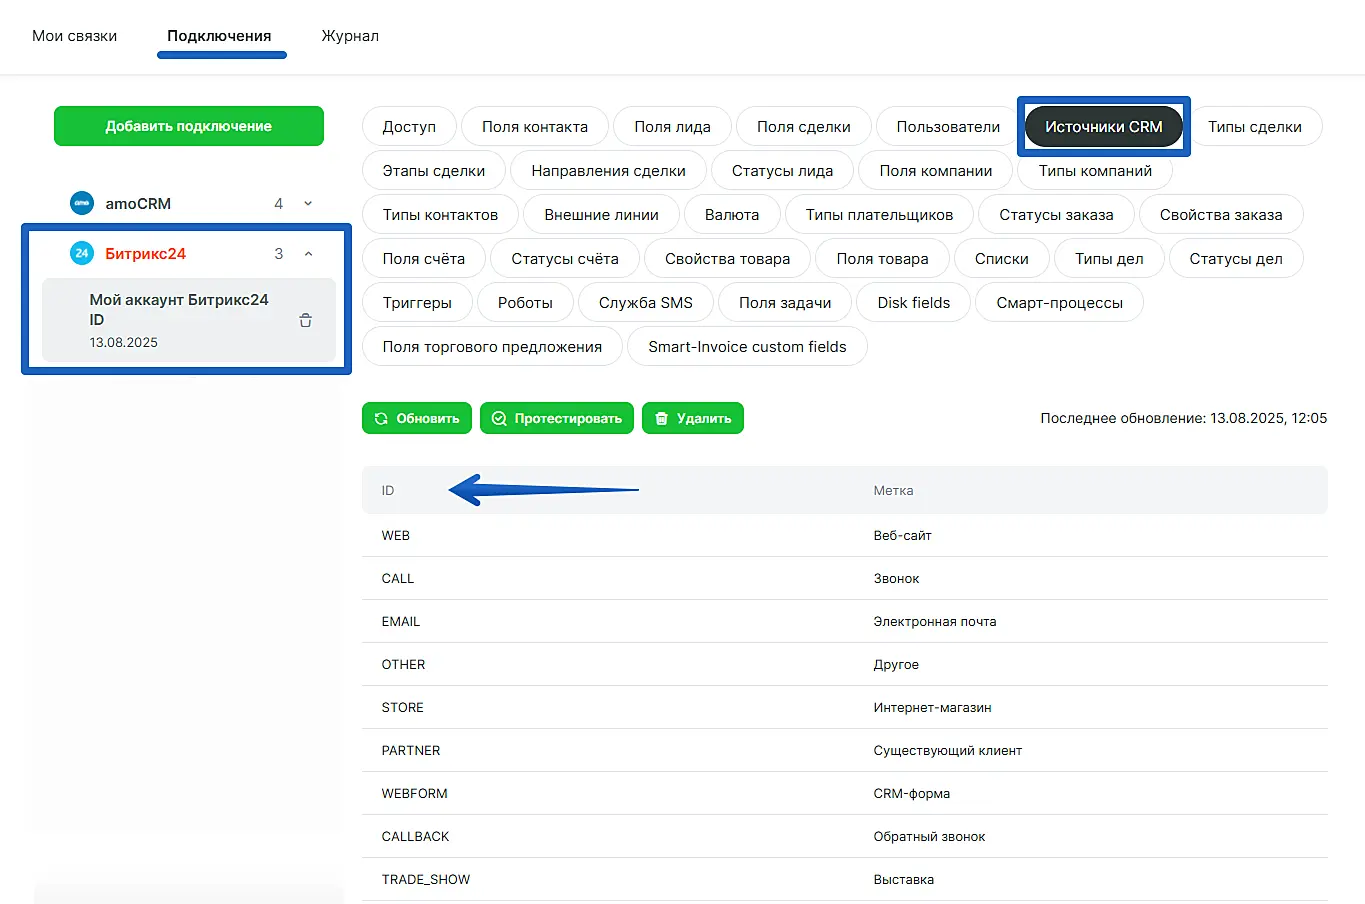Click the amoCRM logo icon

[82, 203]
